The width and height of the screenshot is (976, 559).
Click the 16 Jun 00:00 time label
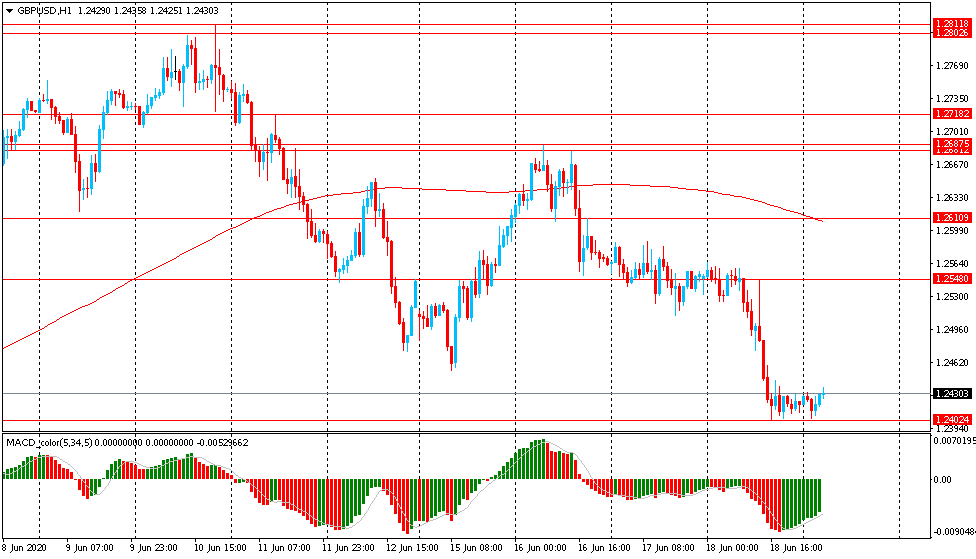(540, 548)
